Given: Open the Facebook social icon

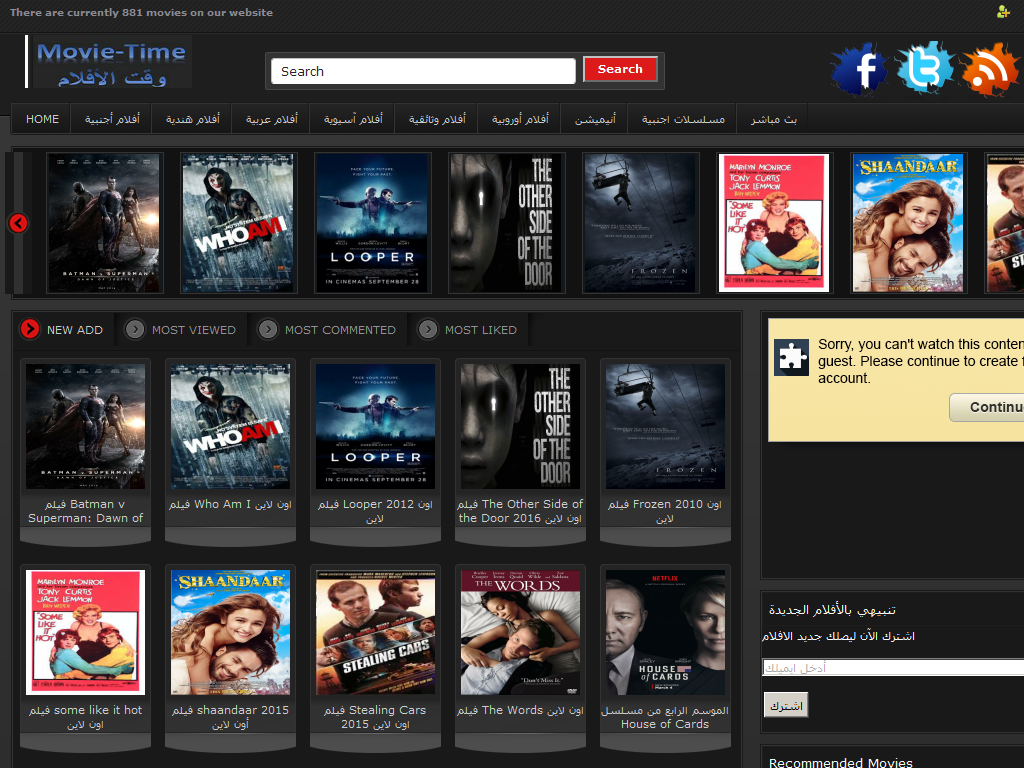Looking at the screenshot, I should click(859, 70).
